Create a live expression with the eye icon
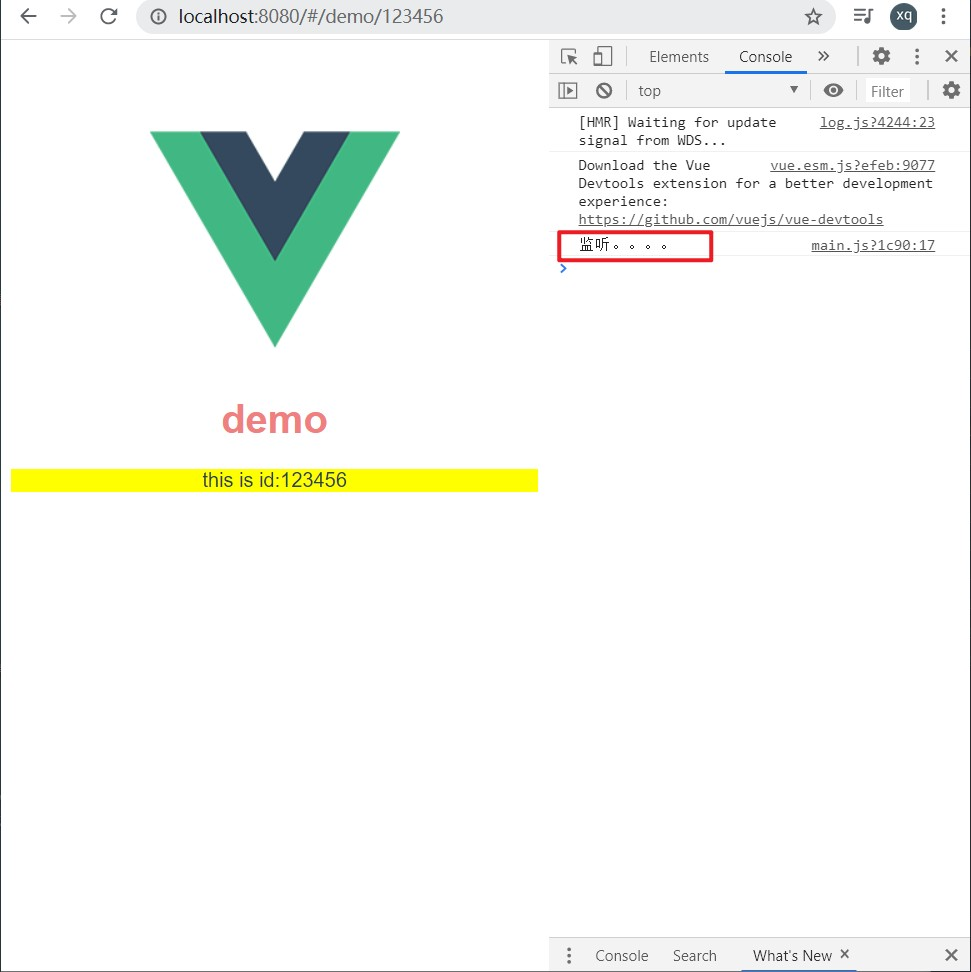This screenshot has width=971, height=972. (833, 91)
